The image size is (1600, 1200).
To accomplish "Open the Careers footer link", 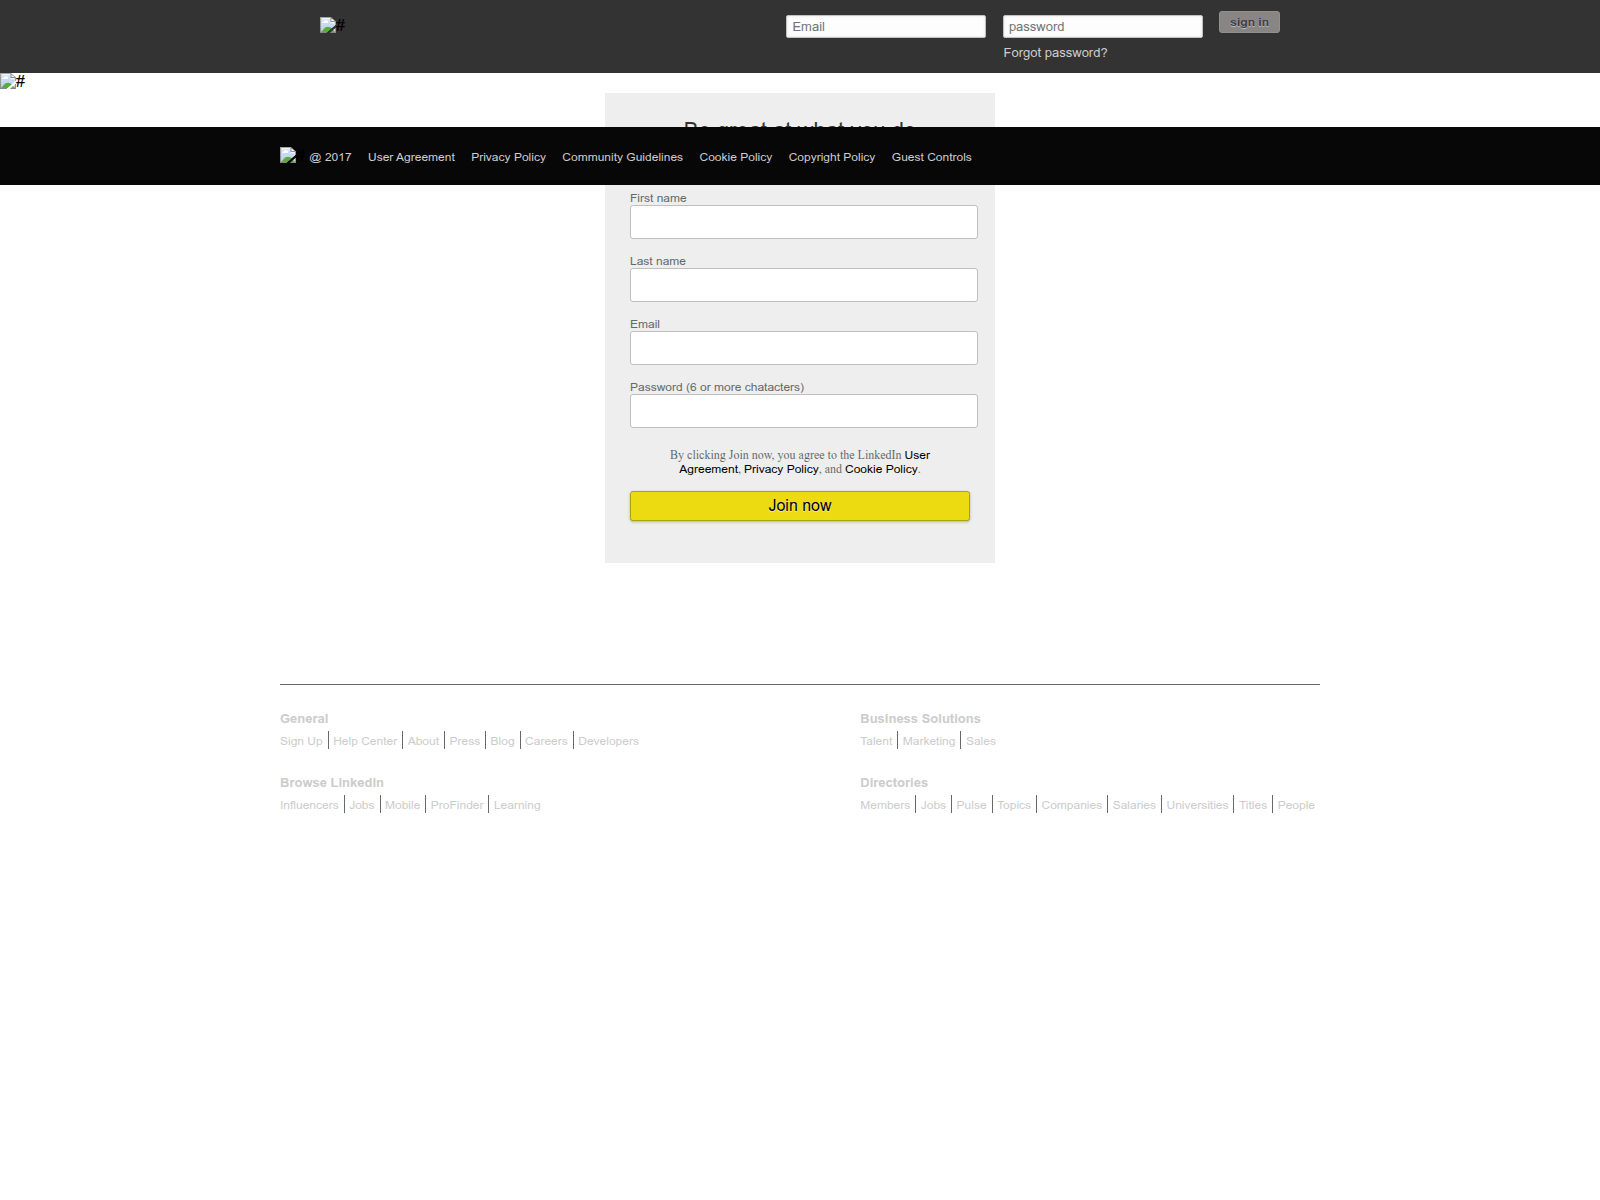I will tap(546, 741).
